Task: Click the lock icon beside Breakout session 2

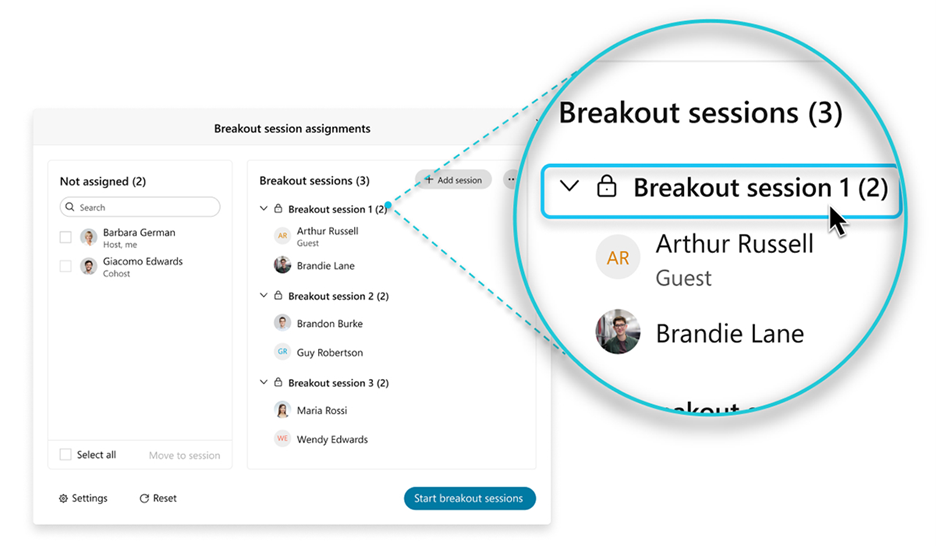Action: (278, 296)
